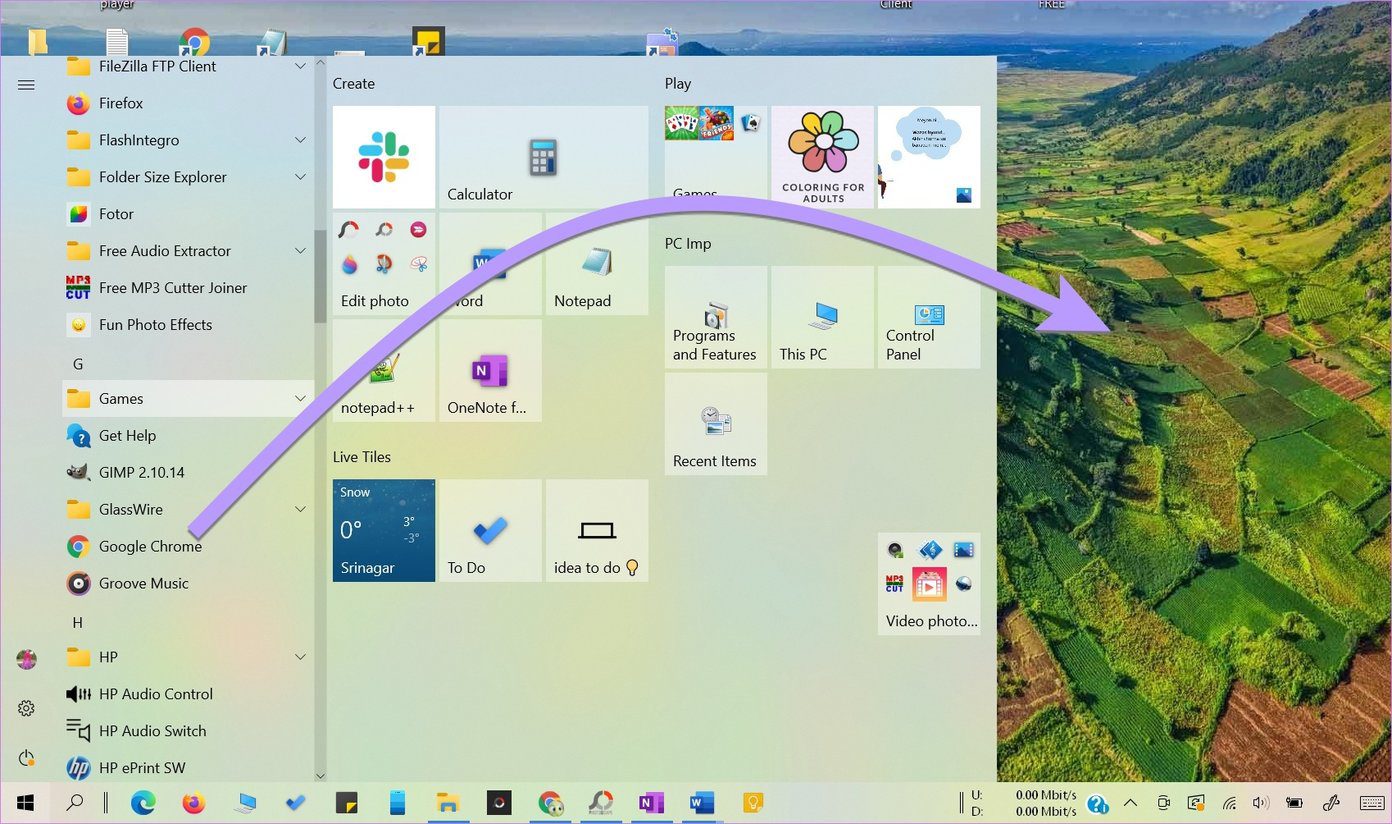This screenshot has width=1392, height=824.
Task: Open the Get Help app
Action: pyautogui.click(x=187, y=436)
